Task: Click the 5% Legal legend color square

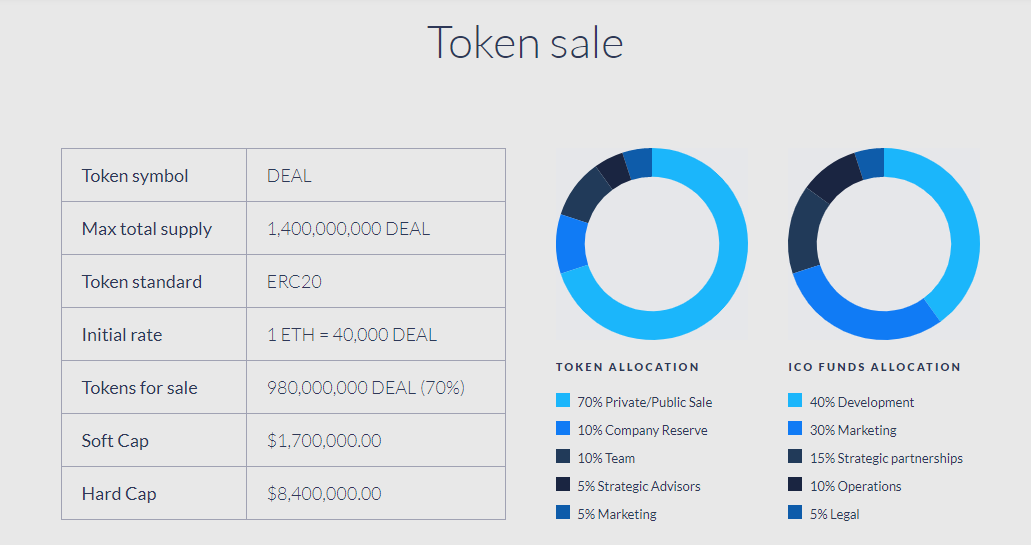Action: pyautogui.click(x=795, y=512)
